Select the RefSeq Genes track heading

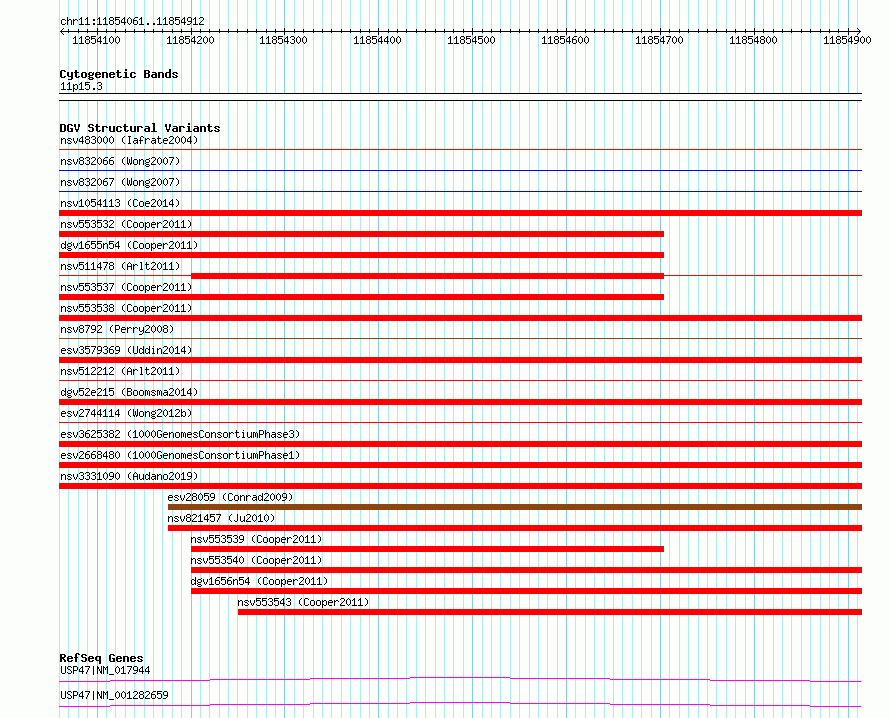101,658
